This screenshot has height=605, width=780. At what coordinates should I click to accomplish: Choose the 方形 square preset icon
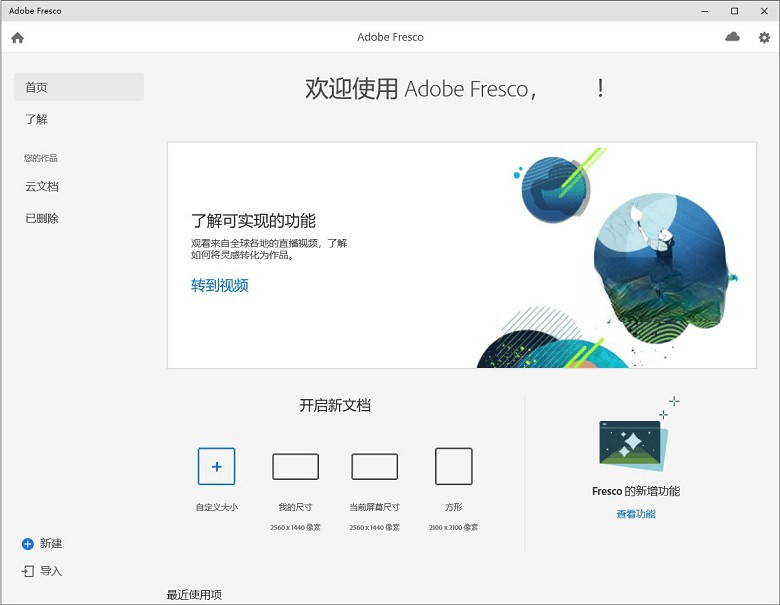click(453, 466)
